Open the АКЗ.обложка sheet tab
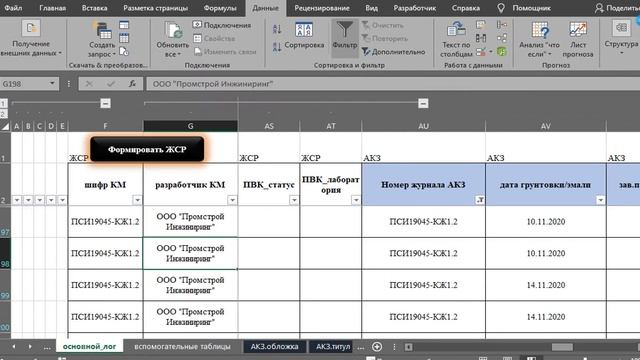This screenshot has height=360, width=640. pos(274,347)
